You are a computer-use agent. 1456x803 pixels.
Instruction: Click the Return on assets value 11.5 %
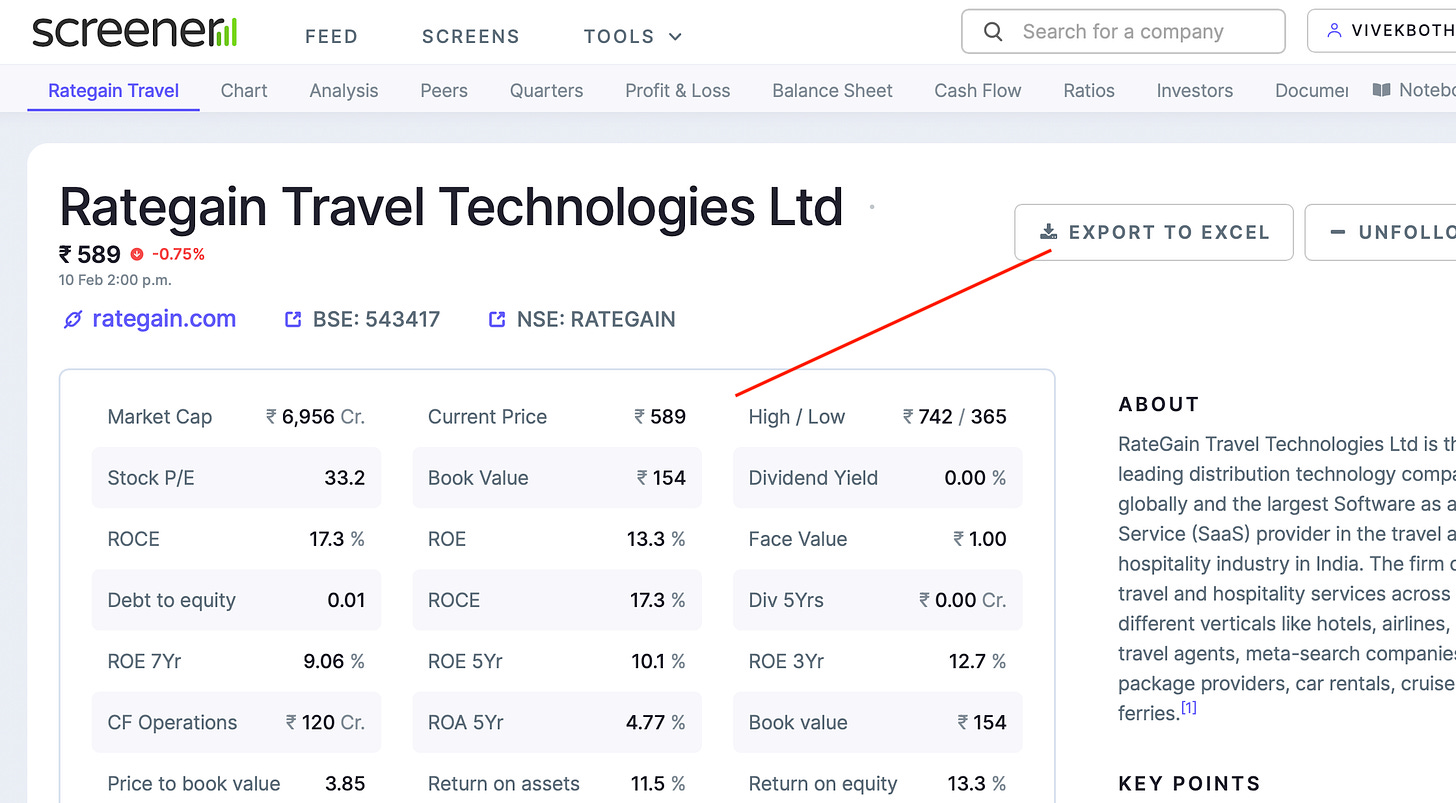[x=657, y=783]
